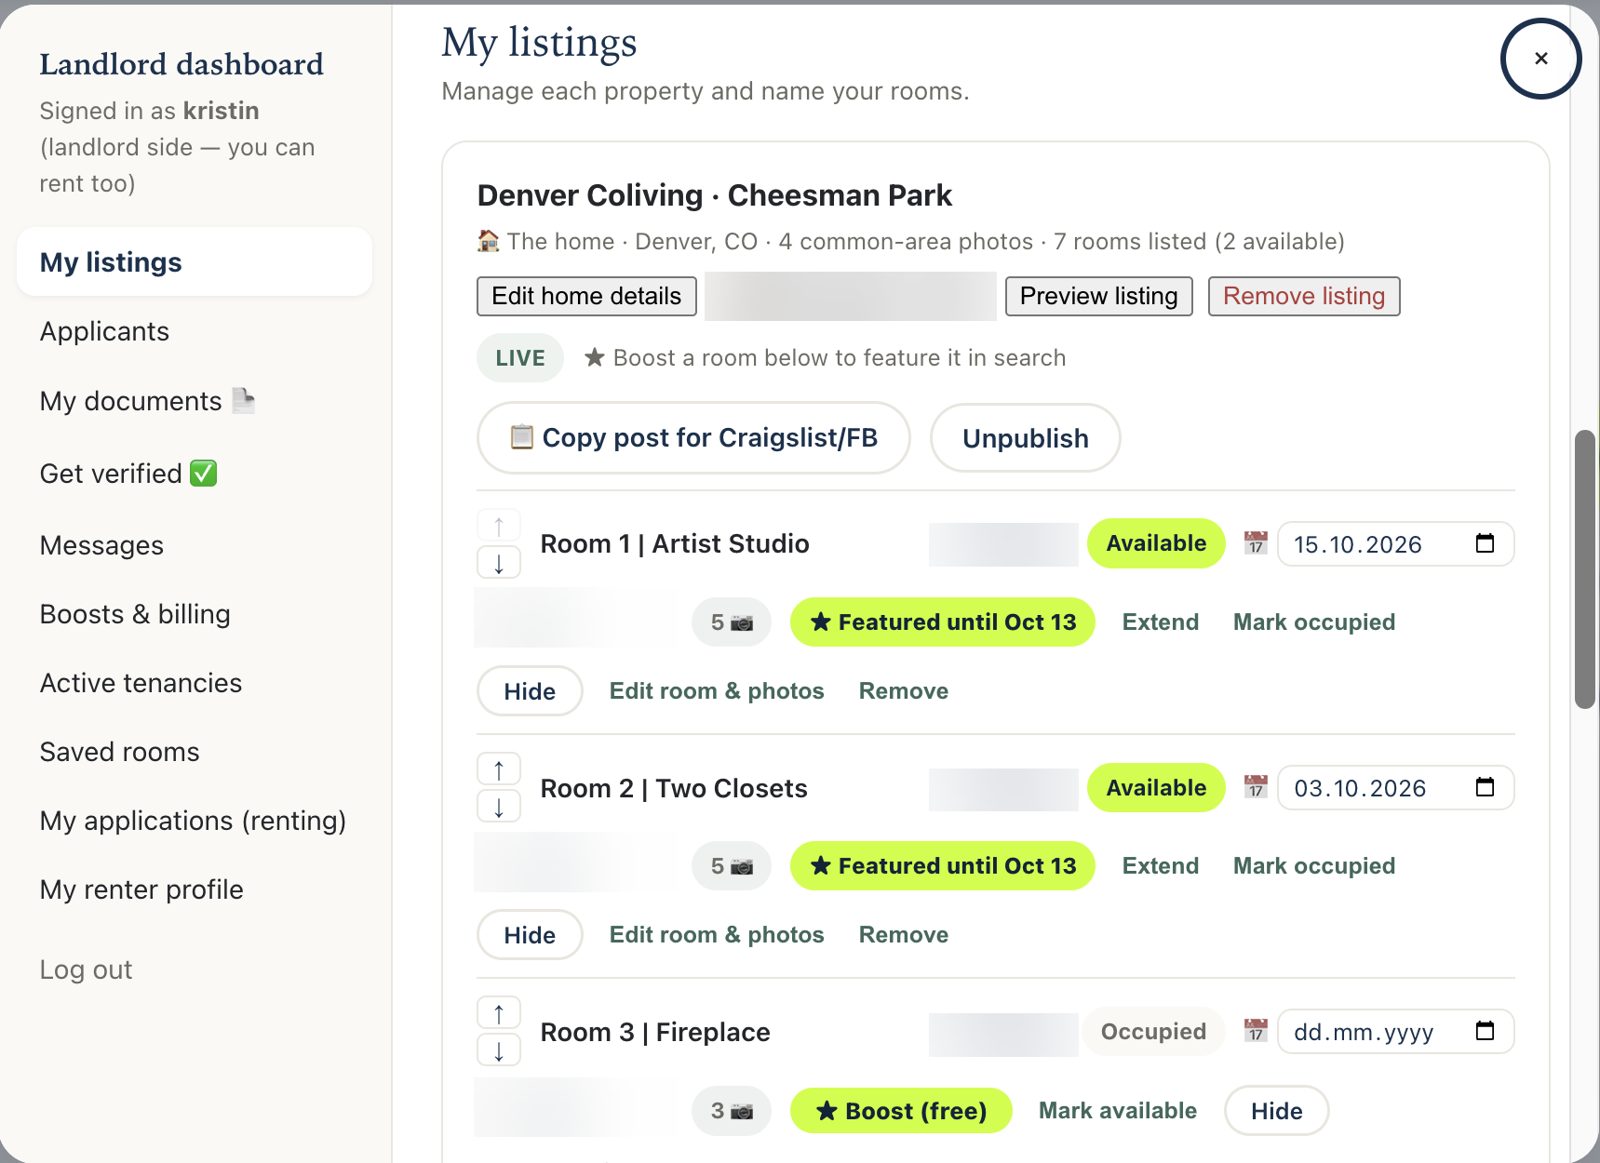Move Room 3 Fireplace up

point(499,1013)
